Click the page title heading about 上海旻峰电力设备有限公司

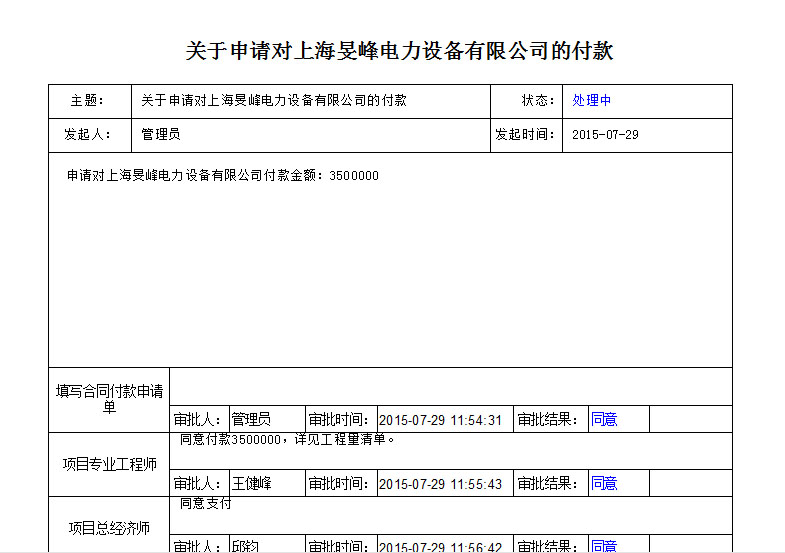(399, 51)
